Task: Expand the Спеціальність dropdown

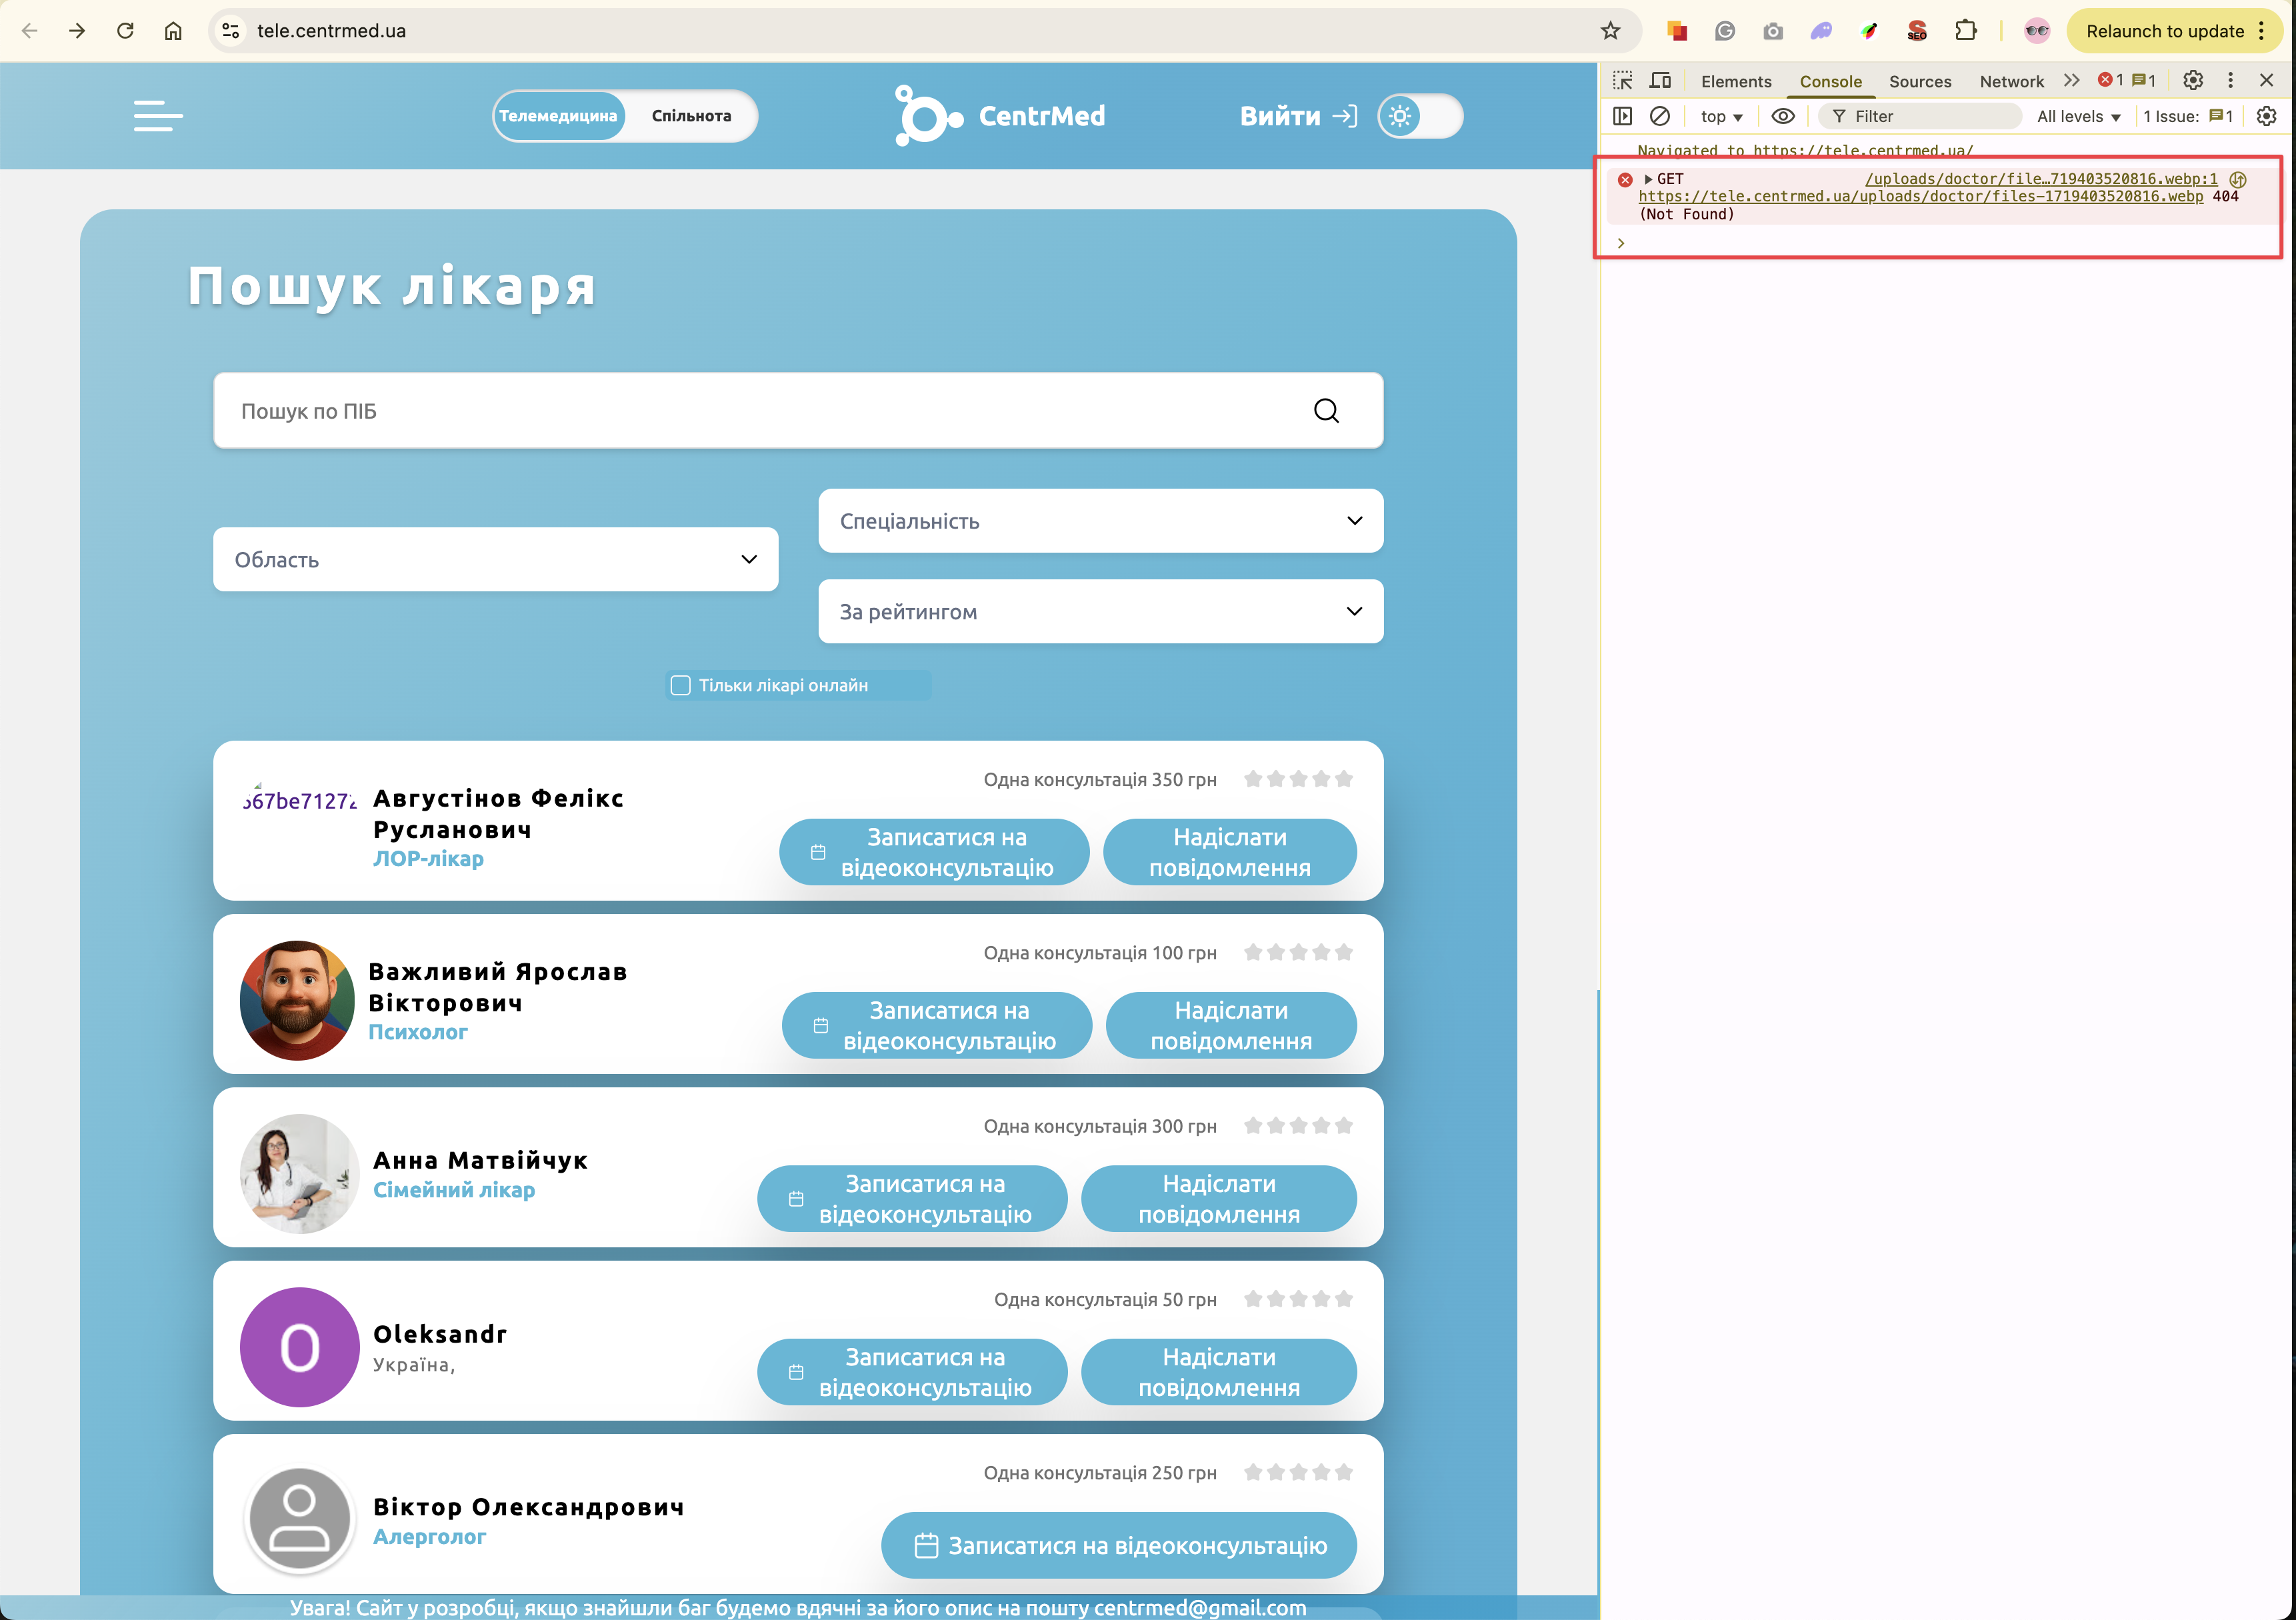Action: point(1100,521)
